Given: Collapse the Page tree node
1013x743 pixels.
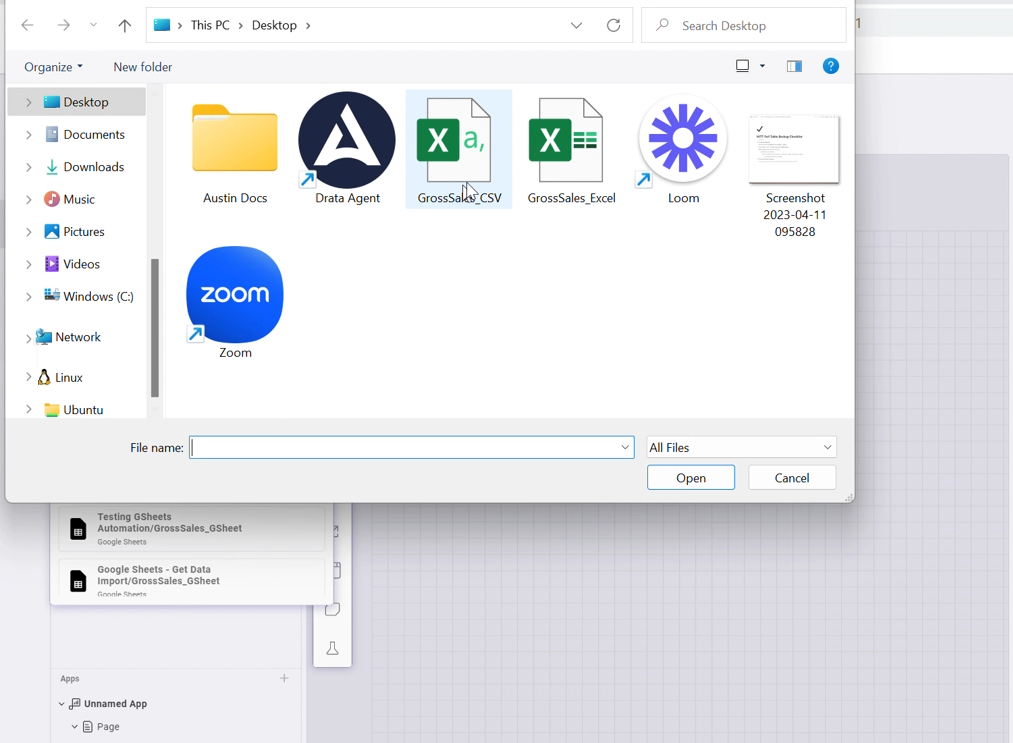Looking at the screenshot, I should pyautogui.click(x=74, y=727).
